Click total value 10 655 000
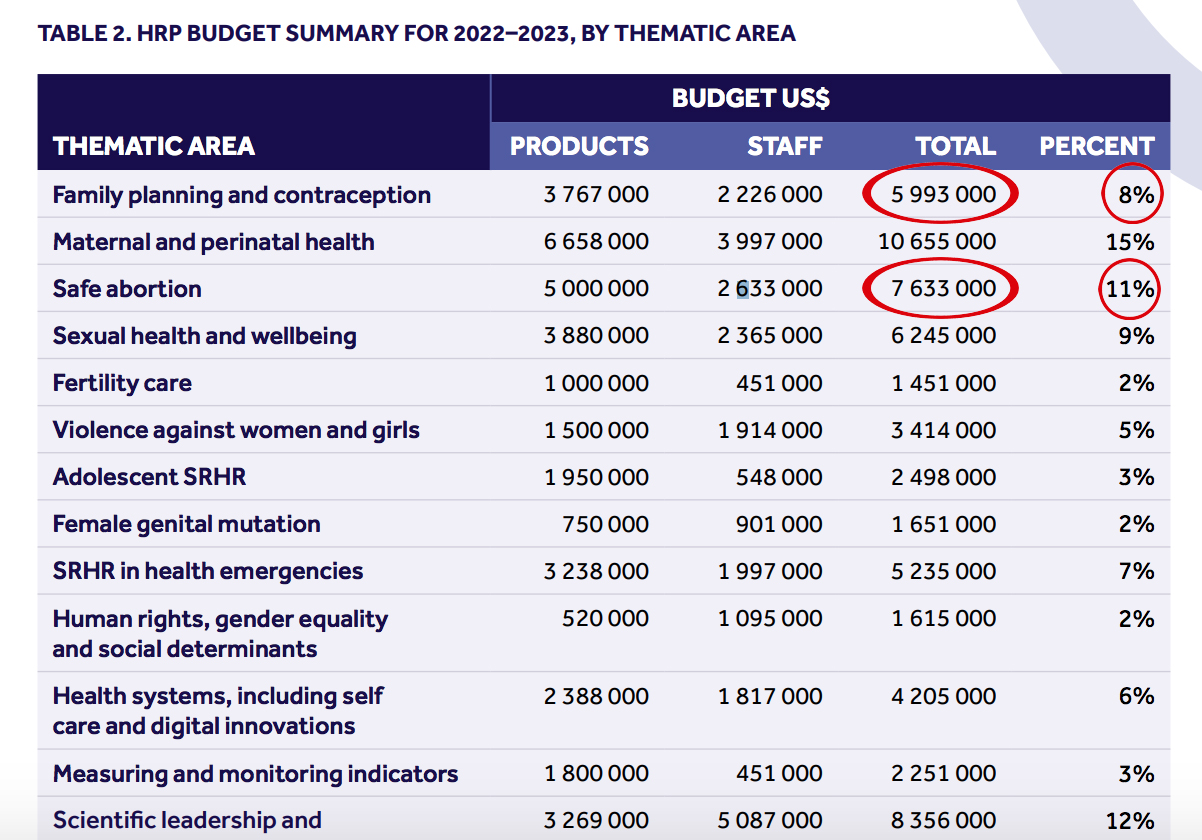The width and height of the screenshot is (1202, 840). click(937, 242)
